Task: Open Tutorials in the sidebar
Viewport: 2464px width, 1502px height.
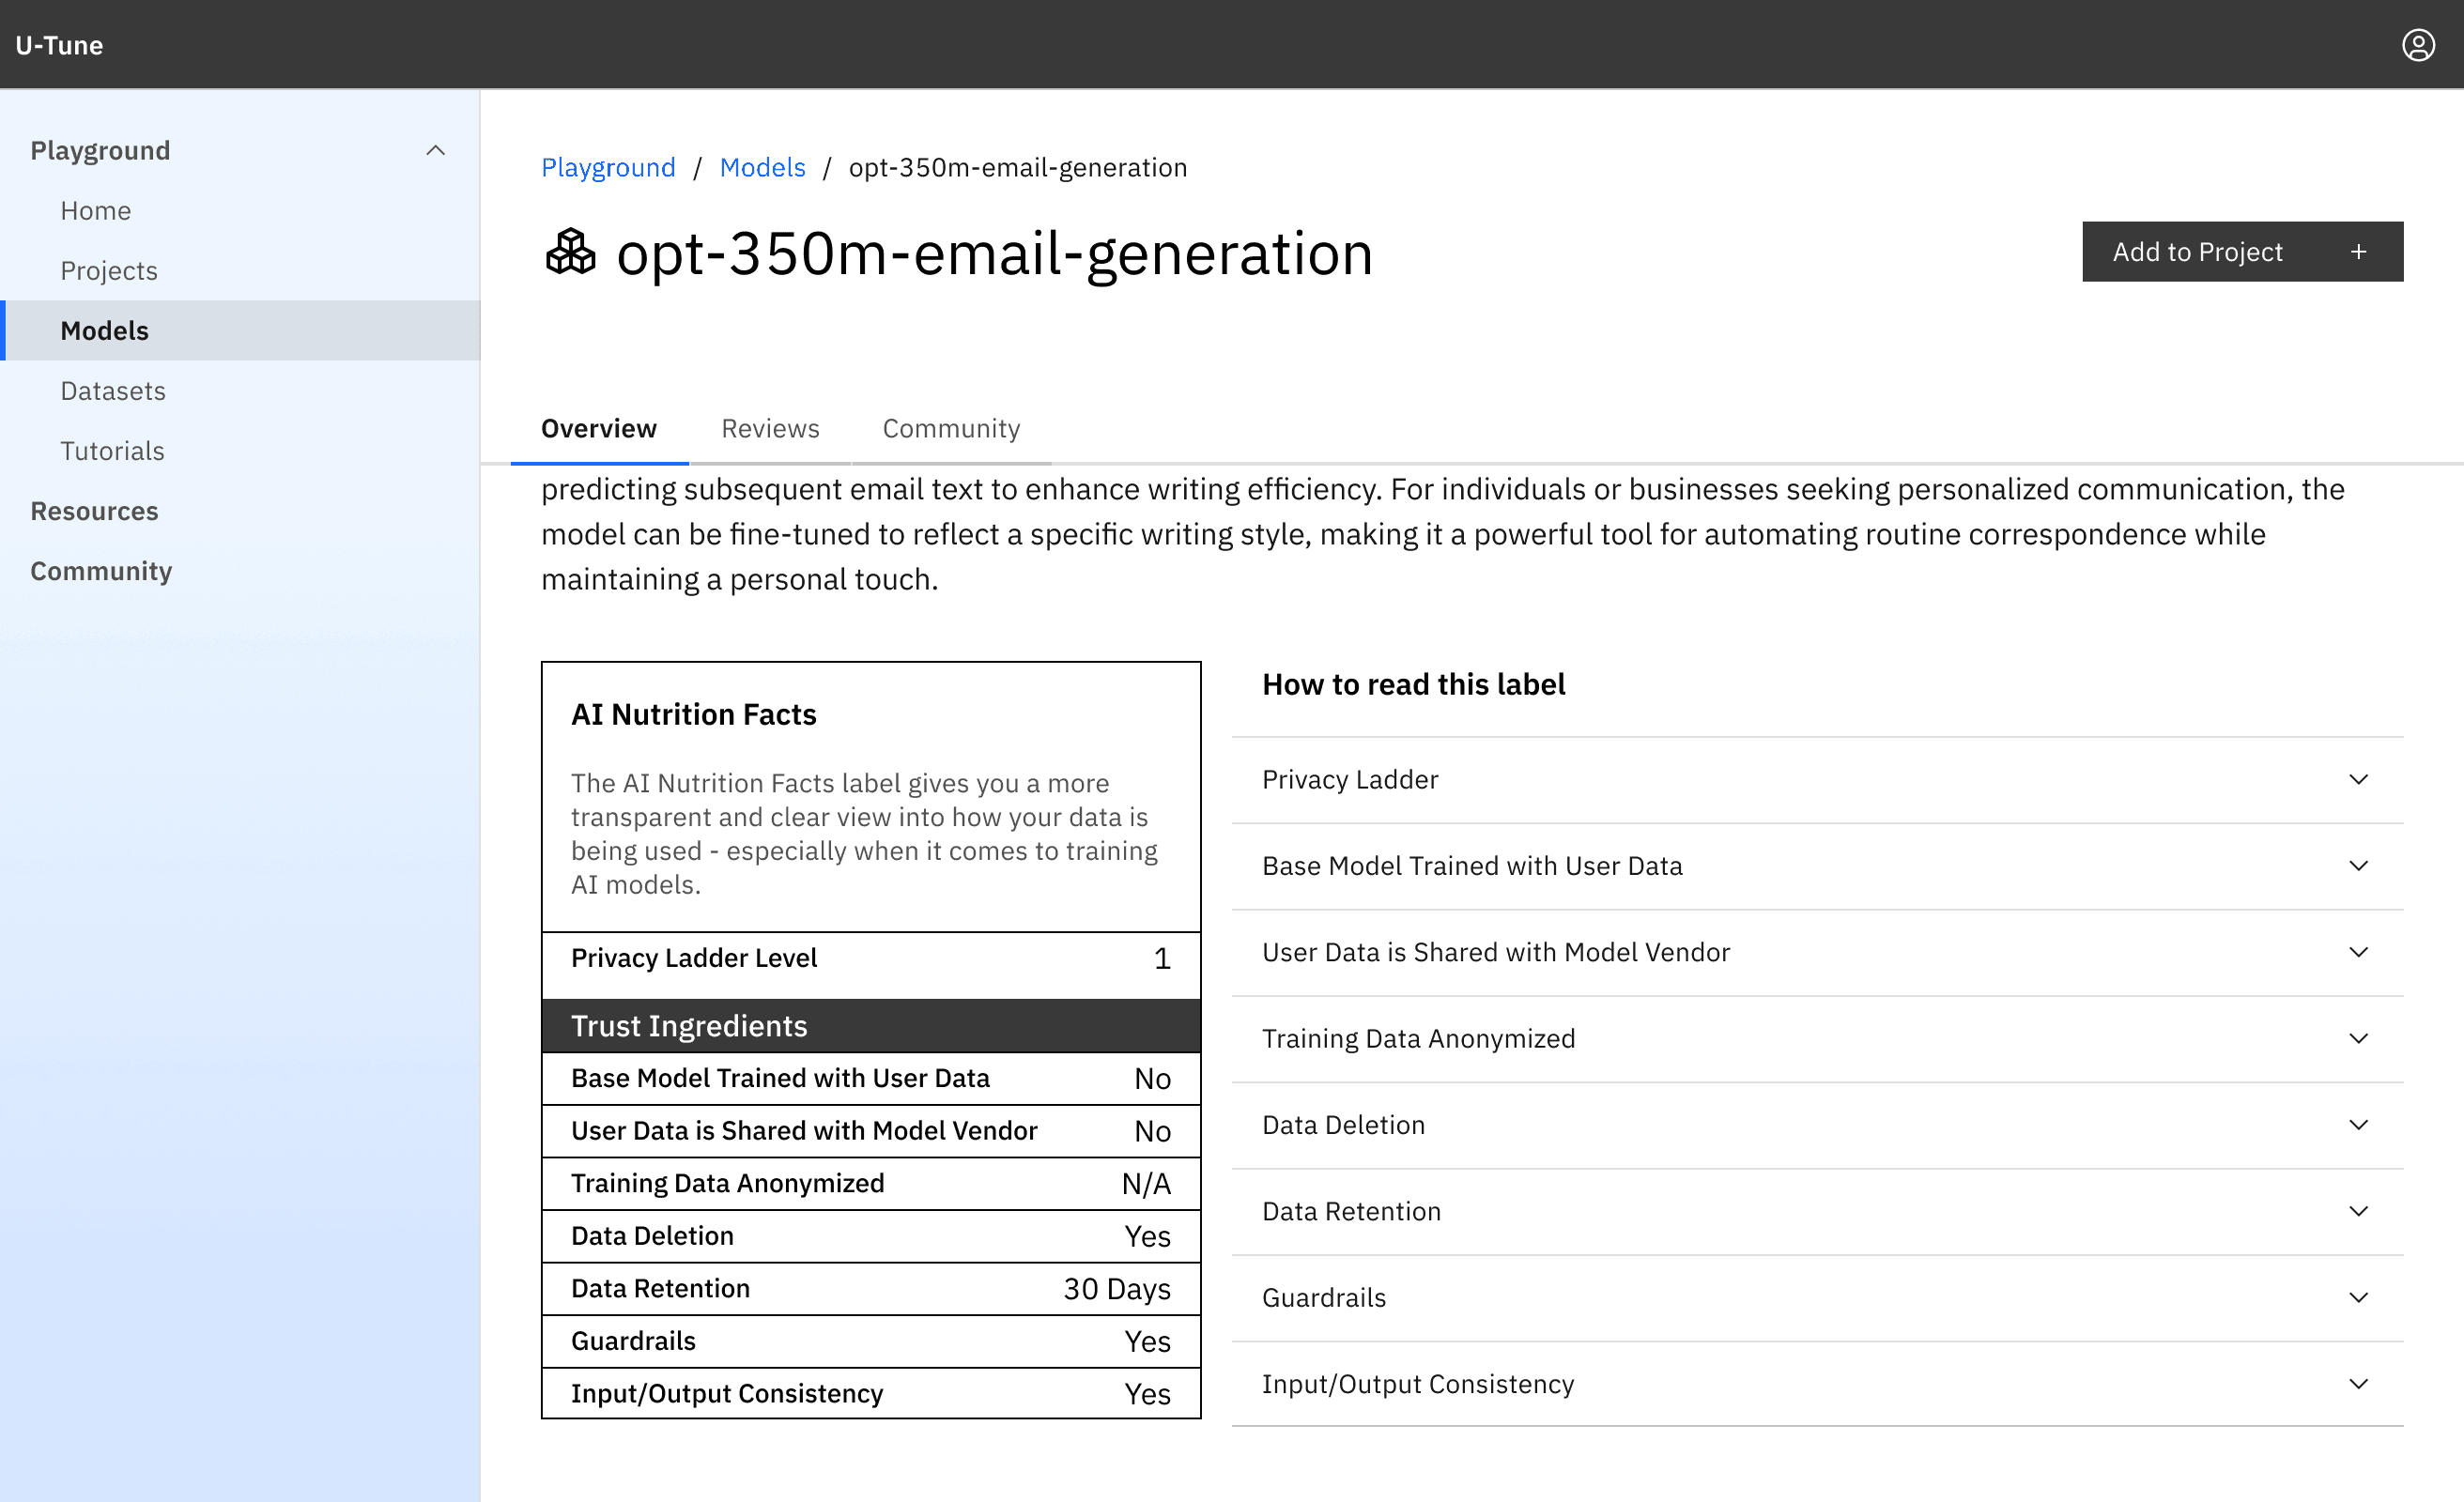Action: click(x=112, y=451)
